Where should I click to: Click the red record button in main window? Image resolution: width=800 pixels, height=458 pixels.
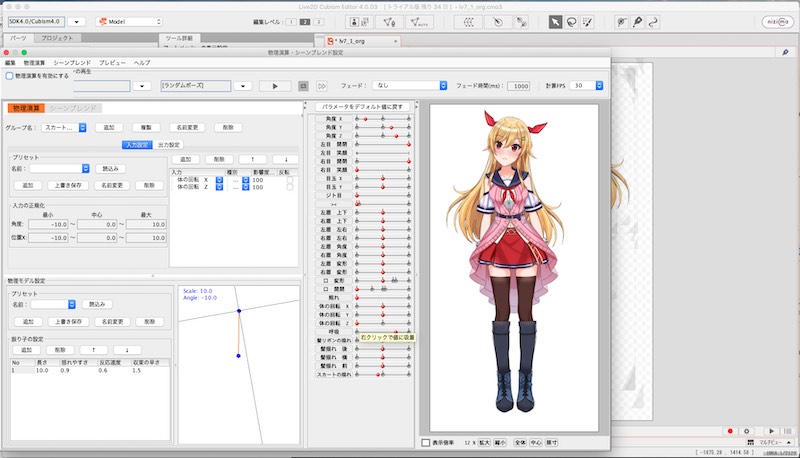point(730,431)
